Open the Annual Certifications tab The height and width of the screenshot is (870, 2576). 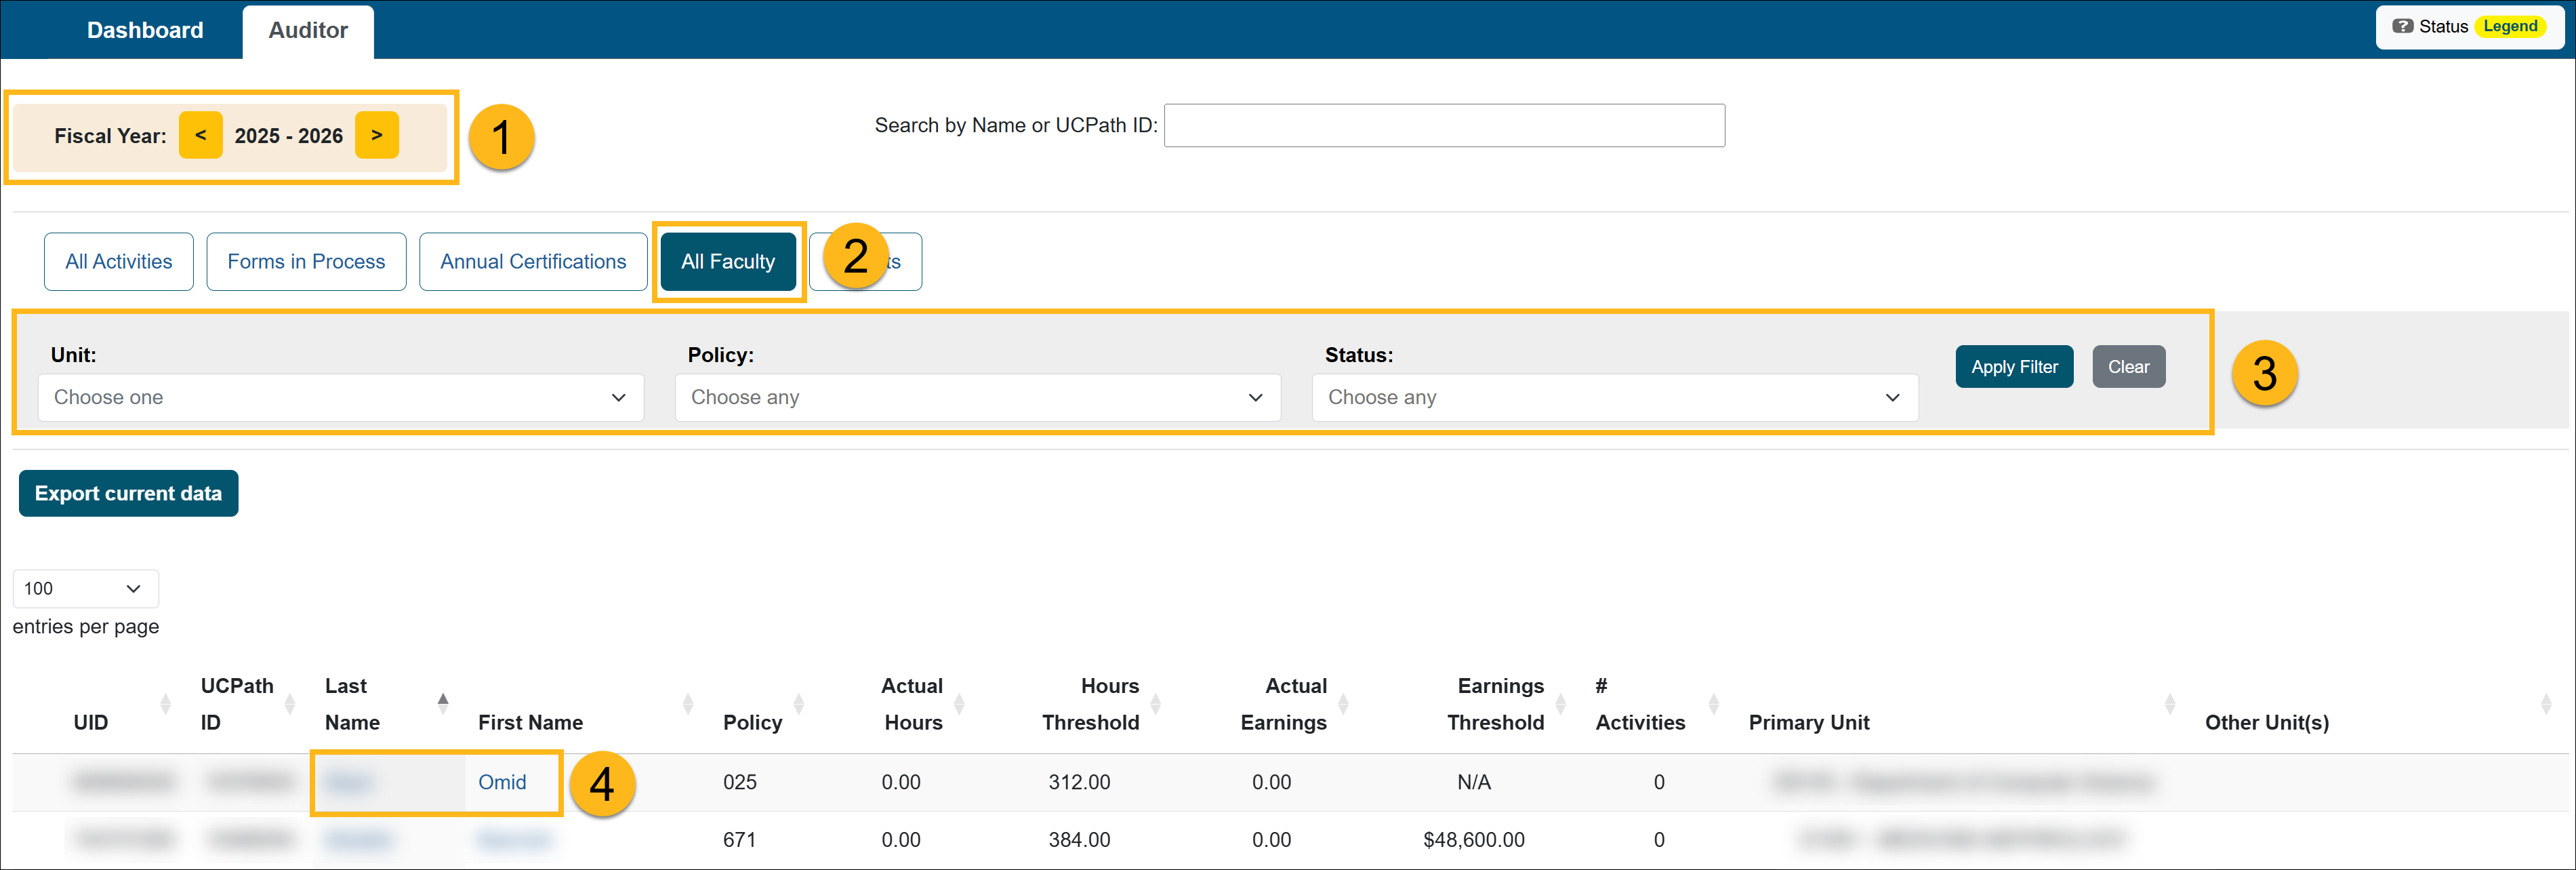tap(533, 262)
